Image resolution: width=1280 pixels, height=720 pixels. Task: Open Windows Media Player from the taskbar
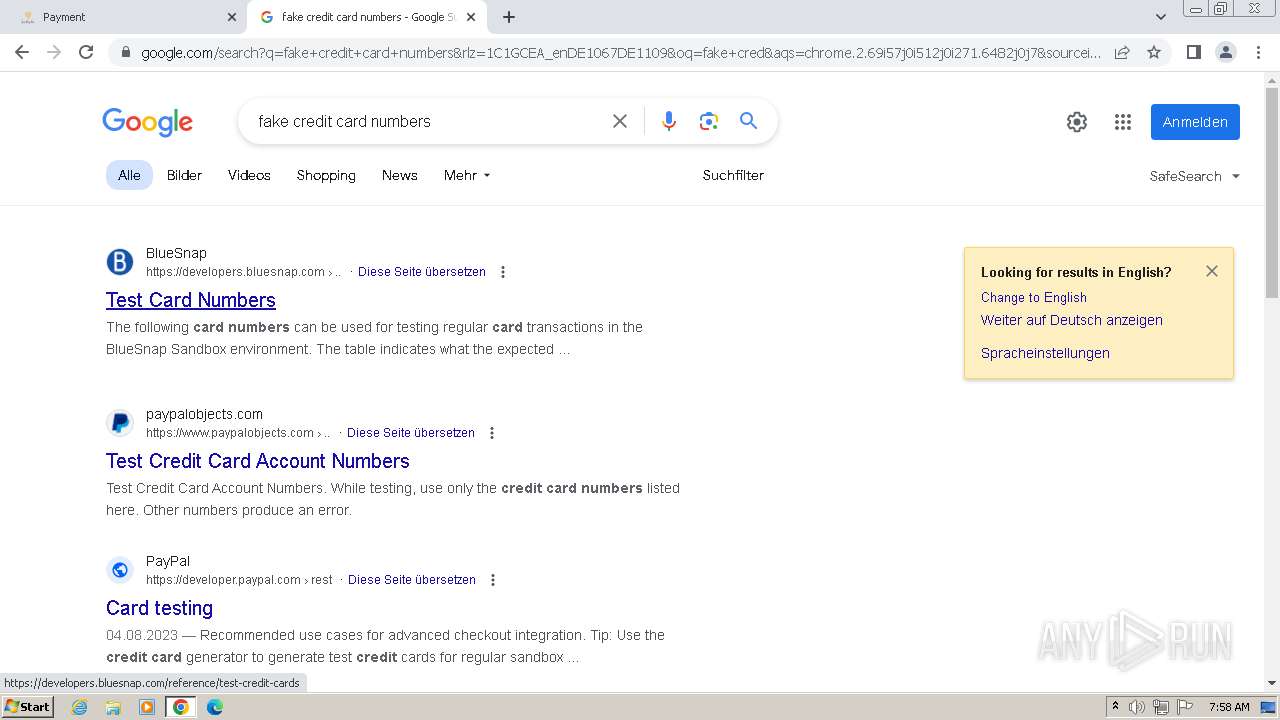(x=147, y=707)
